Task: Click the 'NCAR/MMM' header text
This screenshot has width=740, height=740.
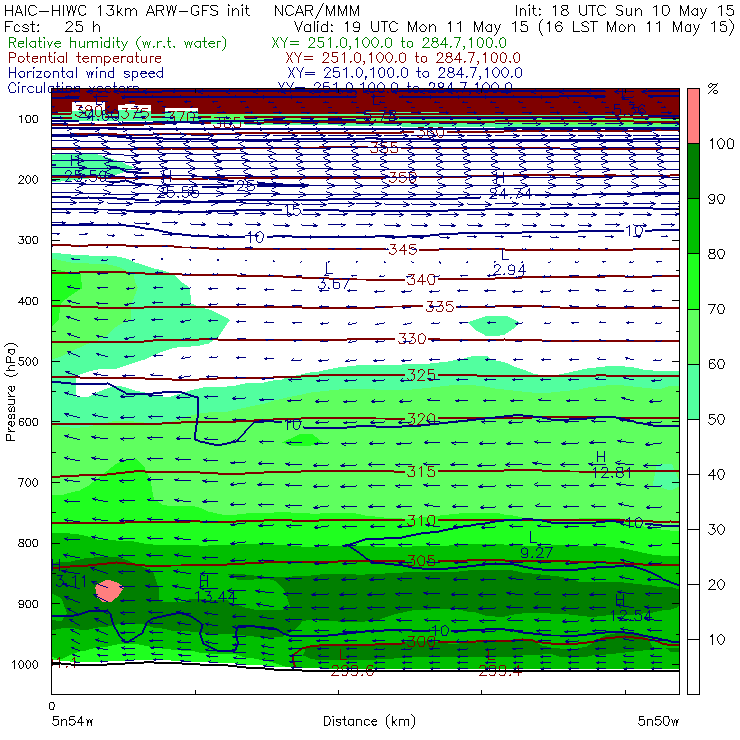Action: coord(317,10)
